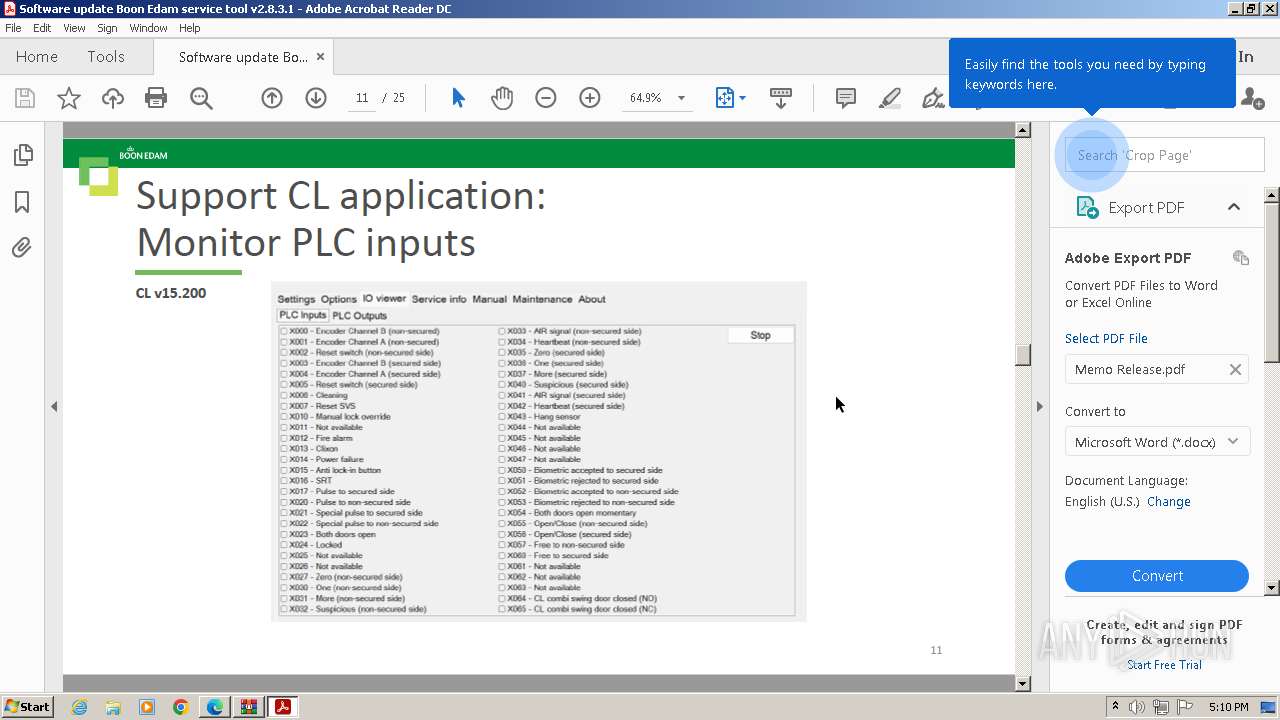
Task: Click the blue Convert button
Action: [1157, 576]
